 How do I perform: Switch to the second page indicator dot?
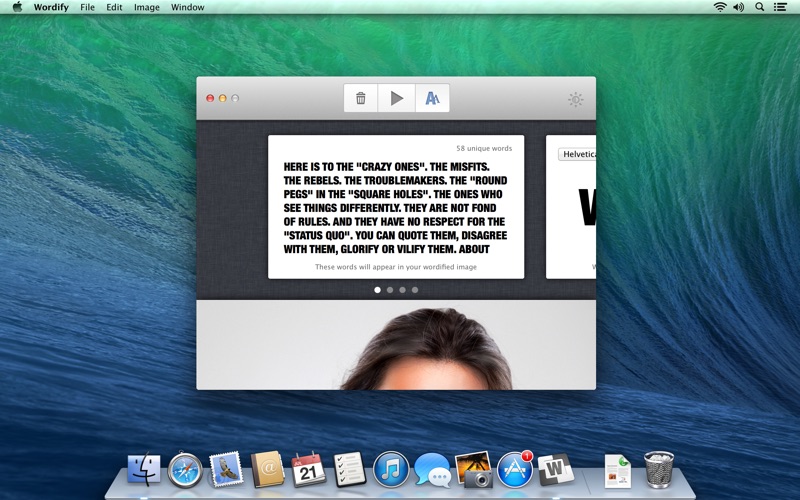(x=390, y=290)
